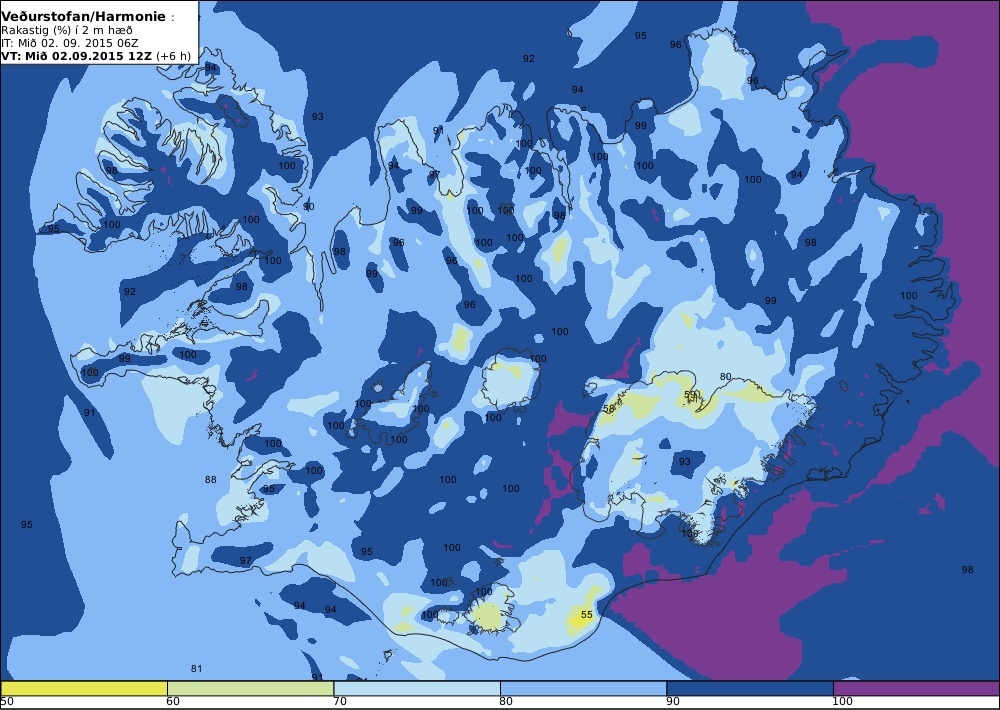Click the pale blue 70–80 legend segment
The image size is (1000, 710).
[416, 688]
